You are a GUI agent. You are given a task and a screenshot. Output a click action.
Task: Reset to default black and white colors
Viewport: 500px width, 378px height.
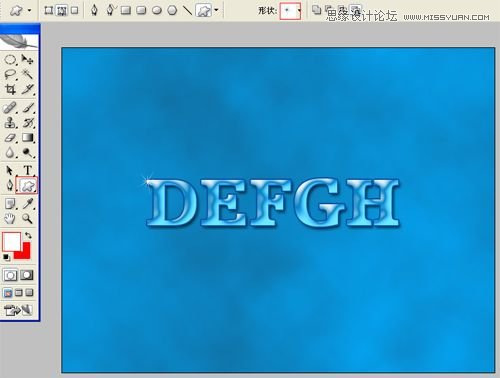[6, 257]
